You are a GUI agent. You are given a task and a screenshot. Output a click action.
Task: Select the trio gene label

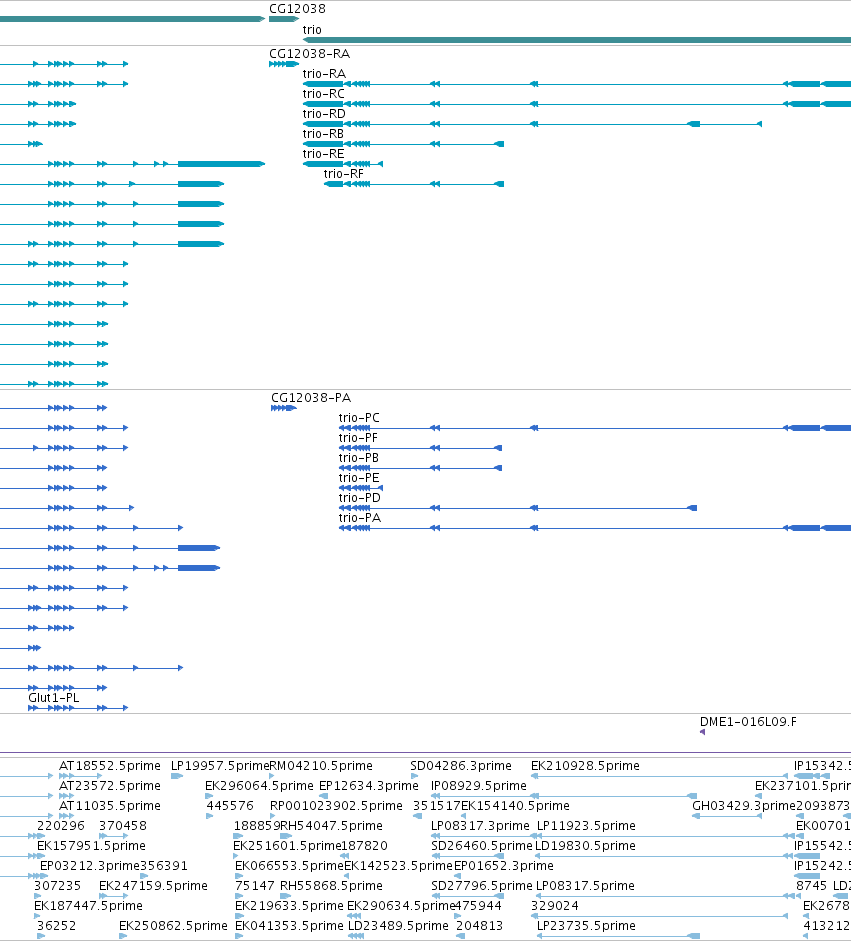coord(312,29)
